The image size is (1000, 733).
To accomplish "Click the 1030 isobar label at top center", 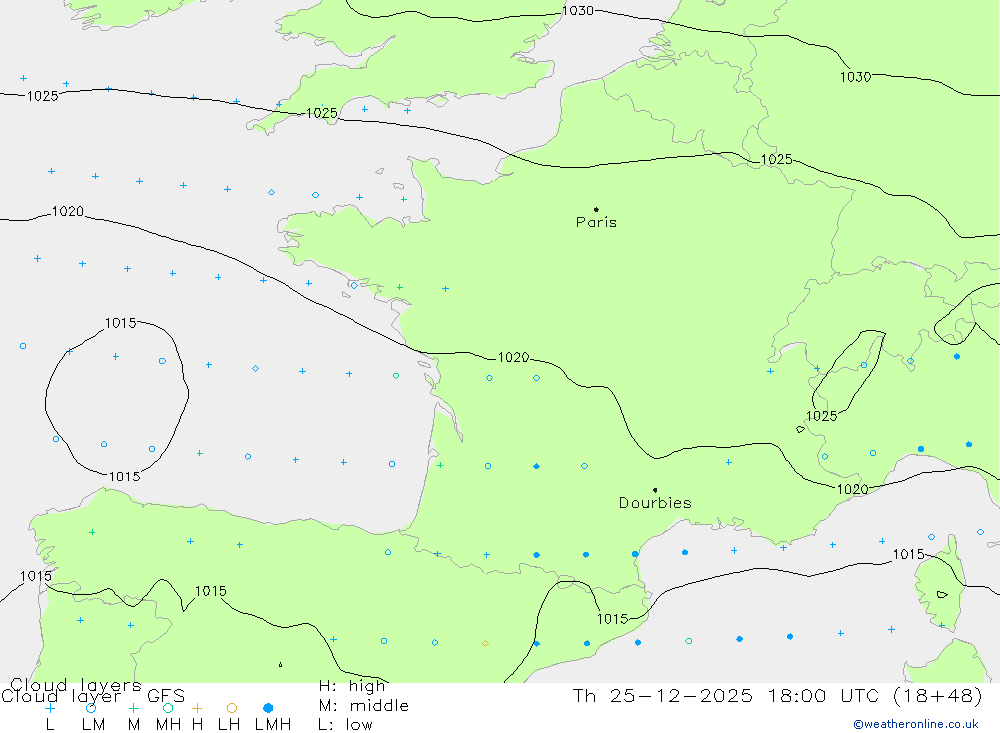I will 578,10.
